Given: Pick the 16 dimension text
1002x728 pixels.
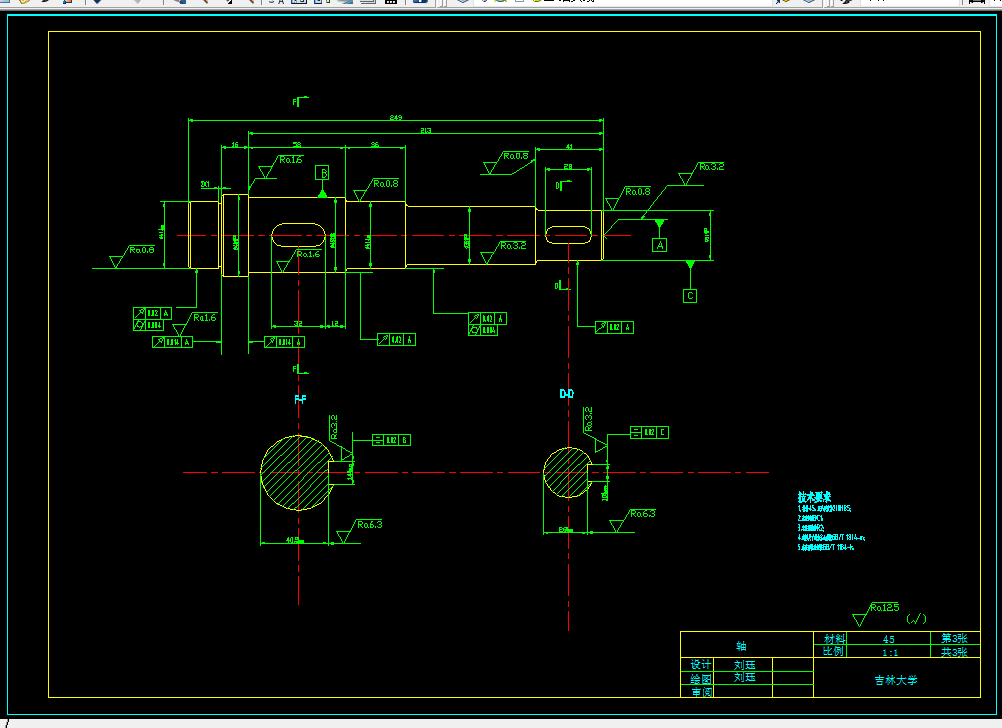Looking at the screenshot, I should 235,145.
